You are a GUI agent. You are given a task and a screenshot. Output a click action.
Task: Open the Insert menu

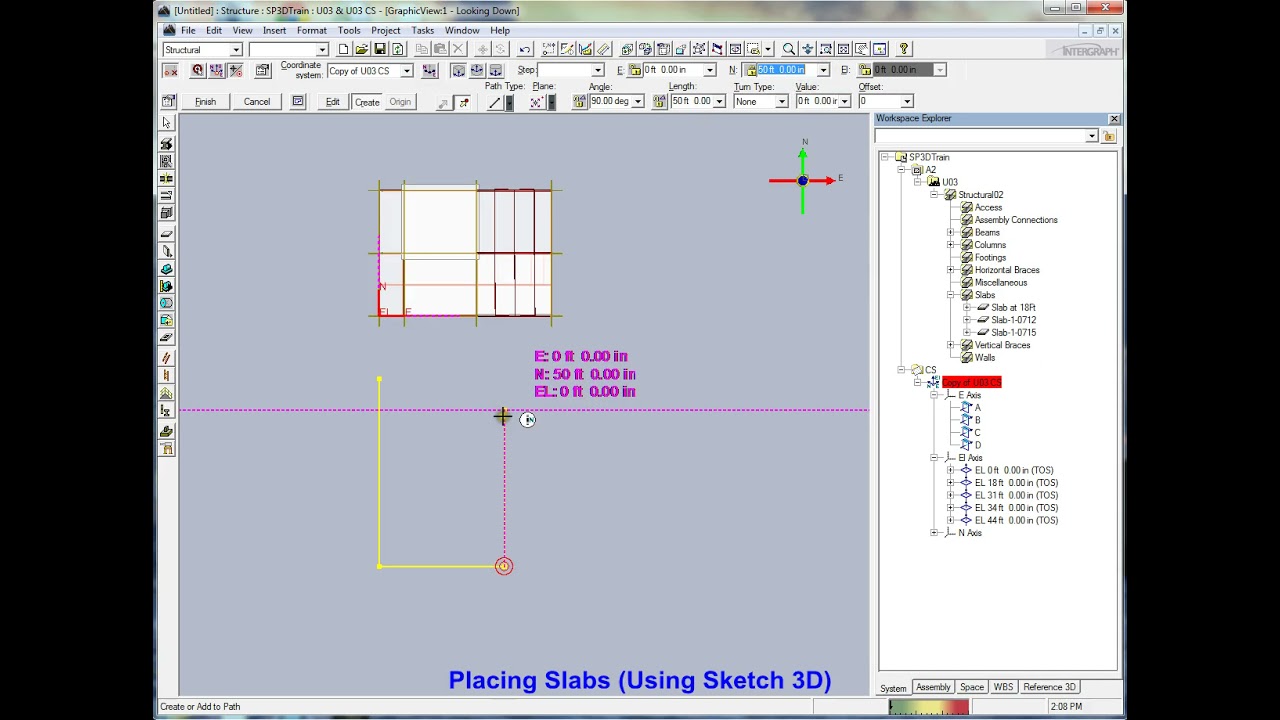point(274,31)
